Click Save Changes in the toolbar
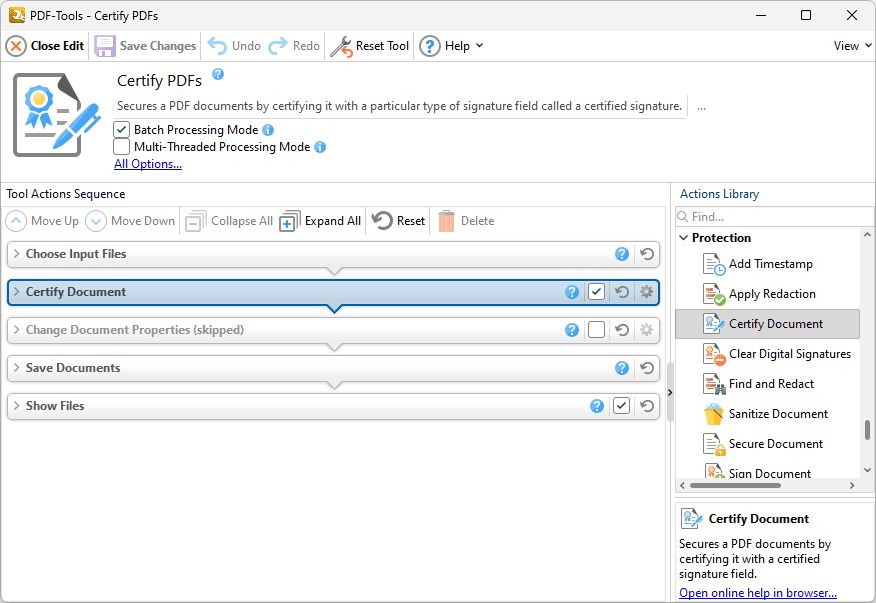The image size is (876, 603). point(145,46)
